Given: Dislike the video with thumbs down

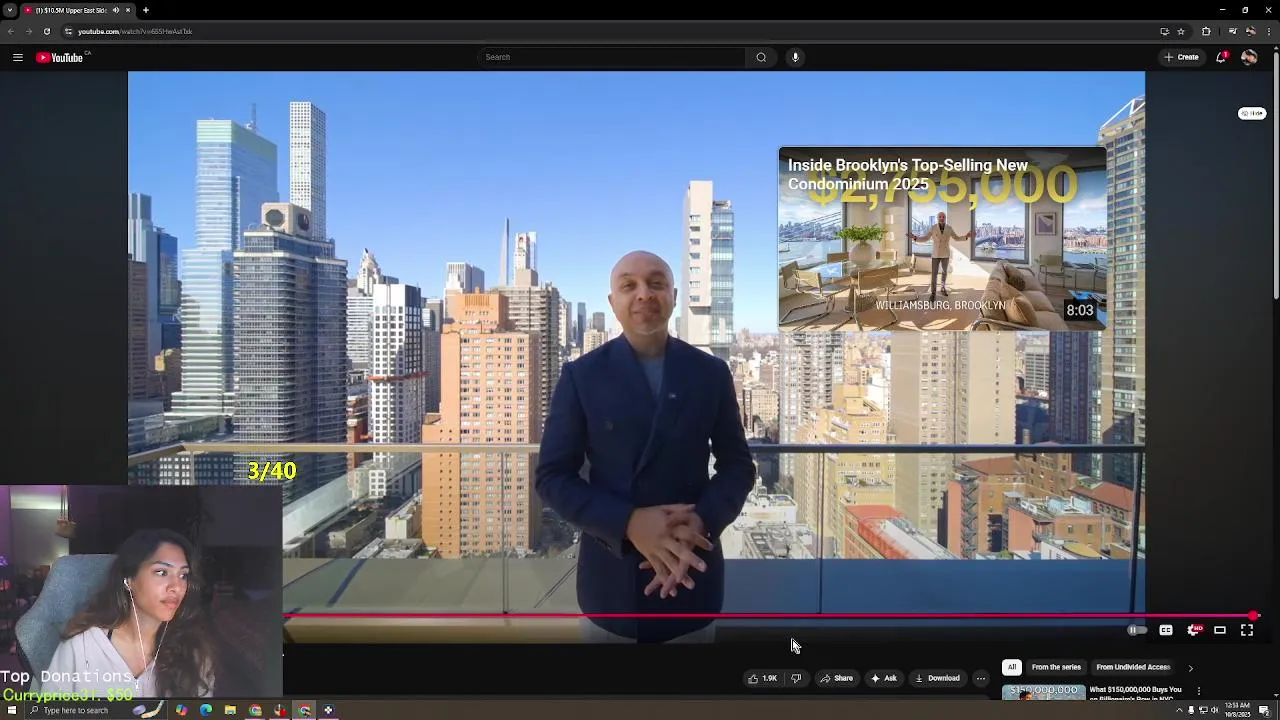Looking at the screenshot, I should click(x=796, y=678).
